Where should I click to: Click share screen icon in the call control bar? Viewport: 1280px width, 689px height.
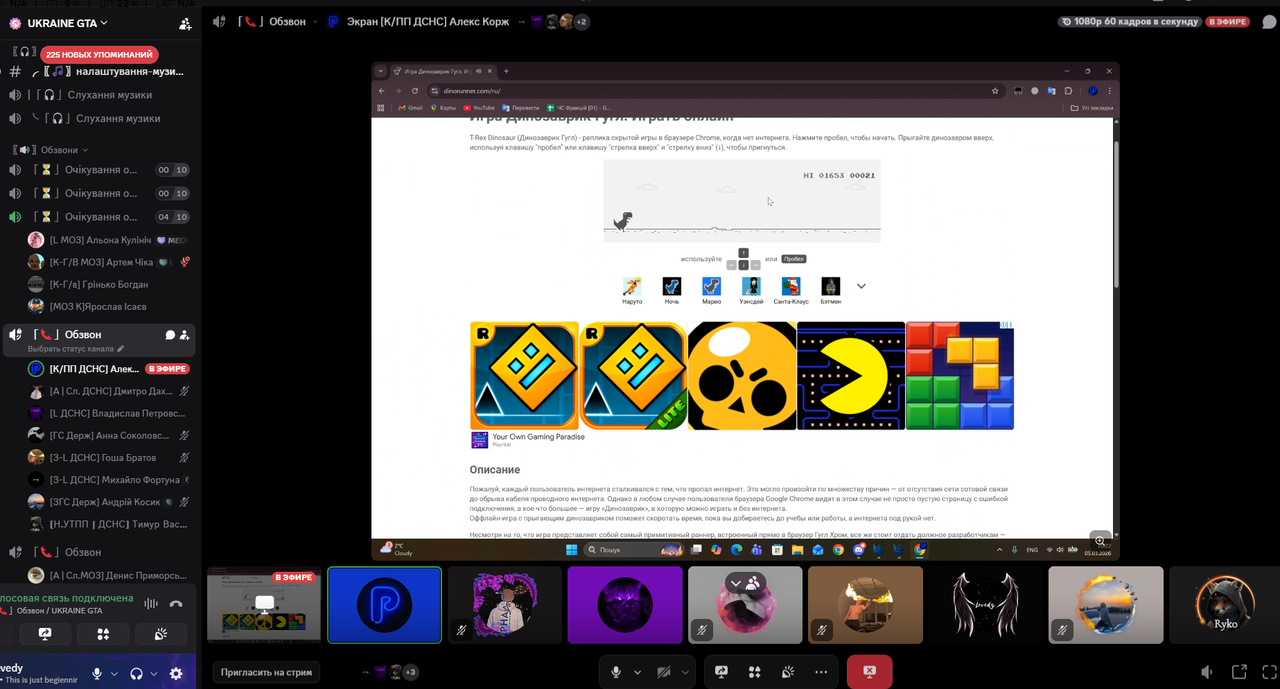tap(721, 672)
